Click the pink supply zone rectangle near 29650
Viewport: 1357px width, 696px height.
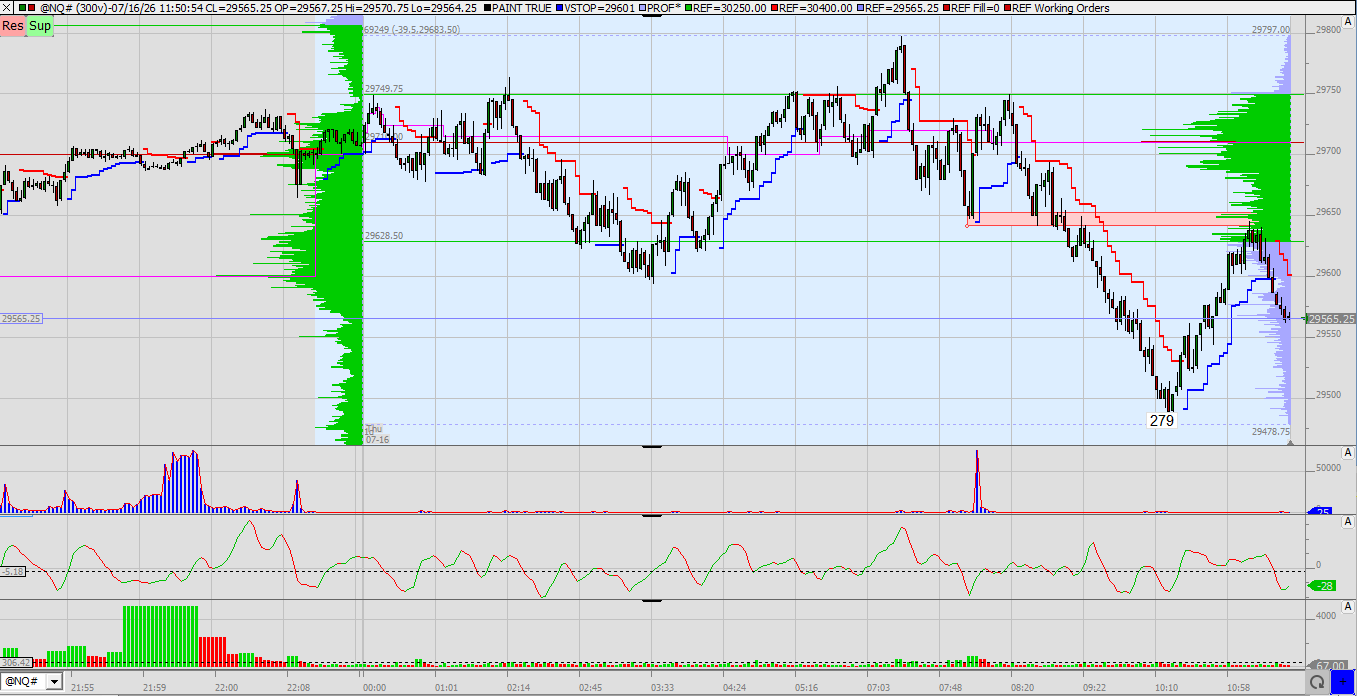pos(1108,218)
